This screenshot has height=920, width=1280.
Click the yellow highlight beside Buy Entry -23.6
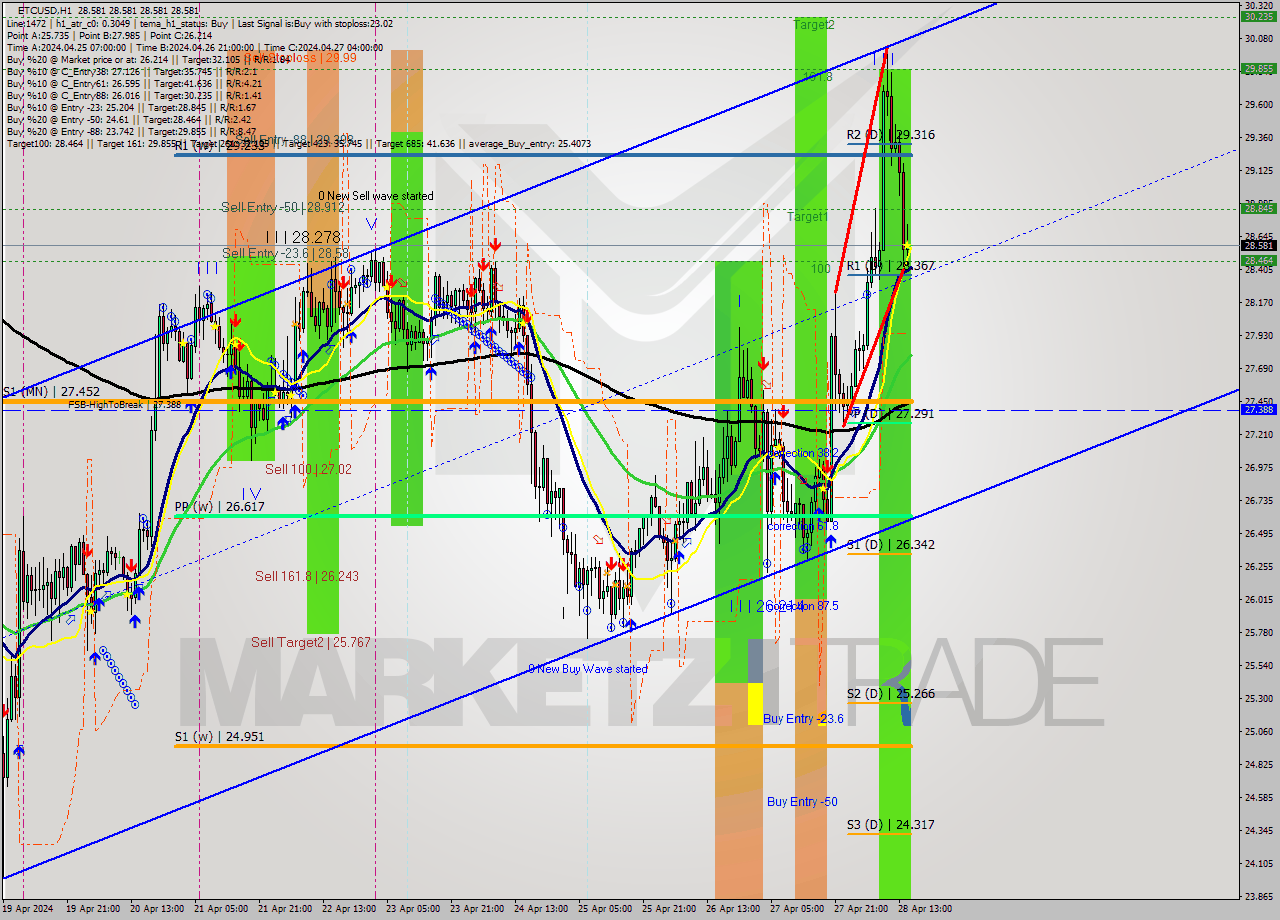(x=753, y=705)
